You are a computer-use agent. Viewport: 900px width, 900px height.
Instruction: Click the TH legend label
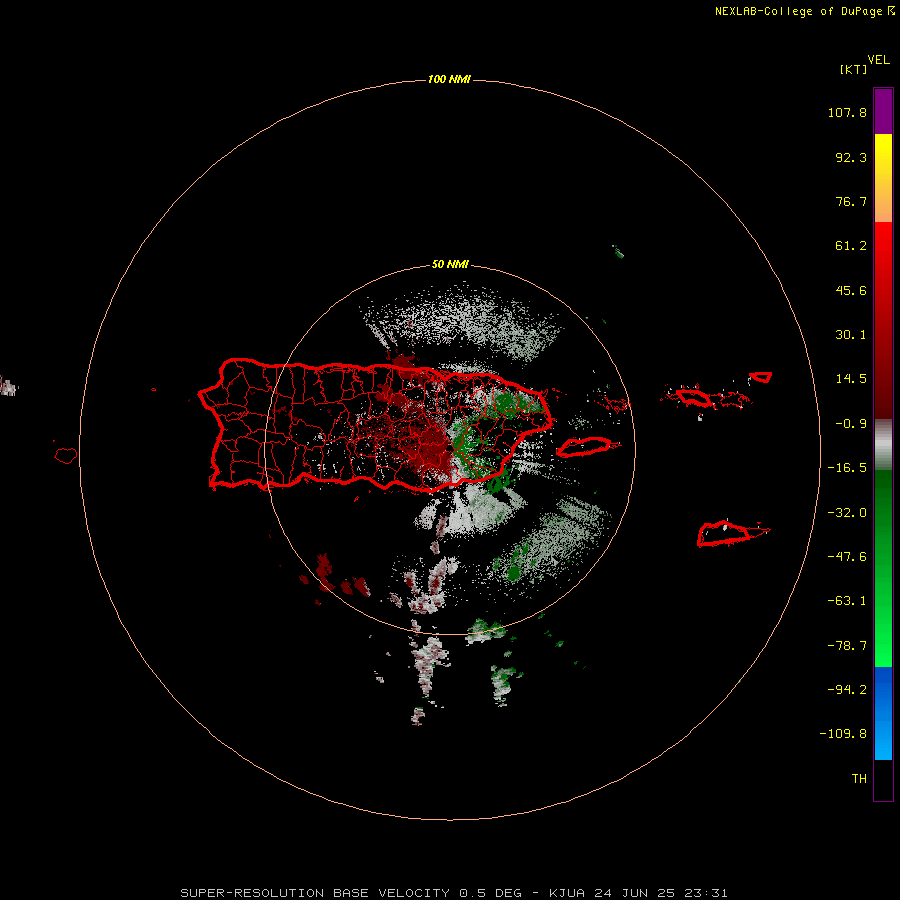pyautogui.click(x=859, y=779)
